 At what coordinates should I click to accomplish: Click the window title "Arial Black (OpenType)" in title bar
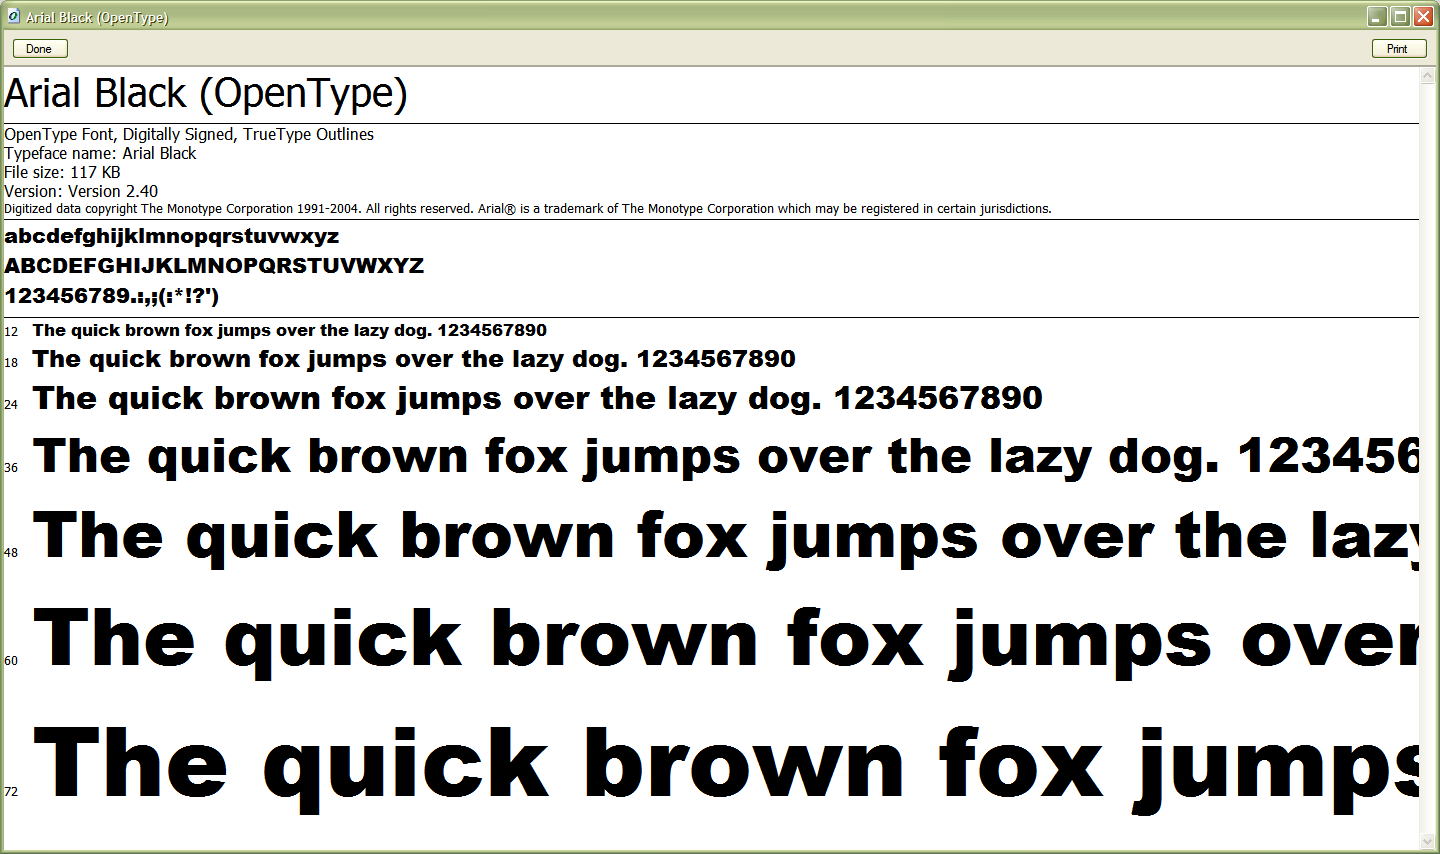[x=97, y=17]
